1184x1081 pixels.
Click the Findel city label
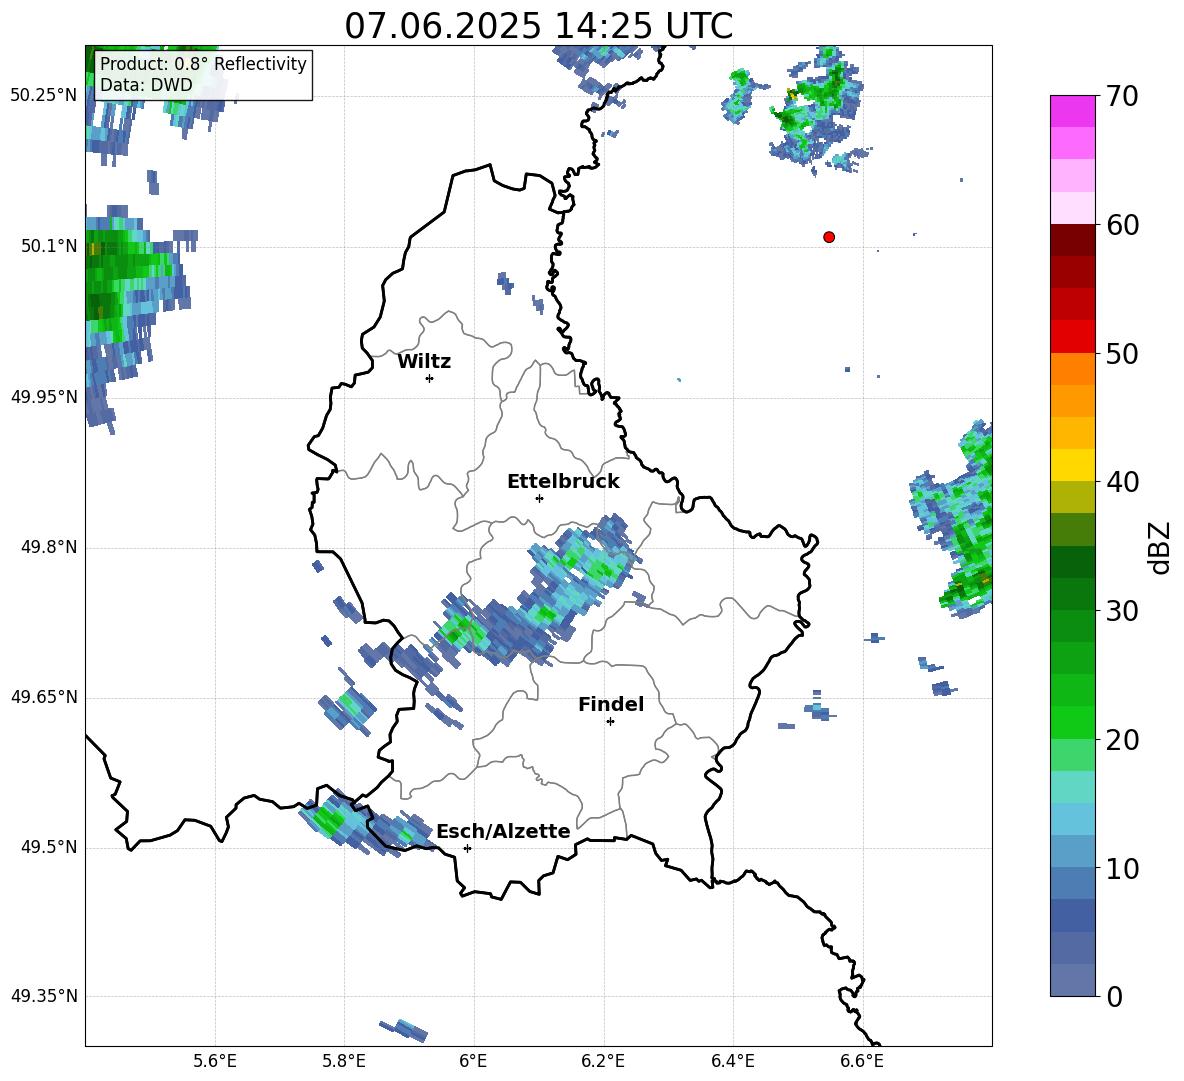pos(611,704)
